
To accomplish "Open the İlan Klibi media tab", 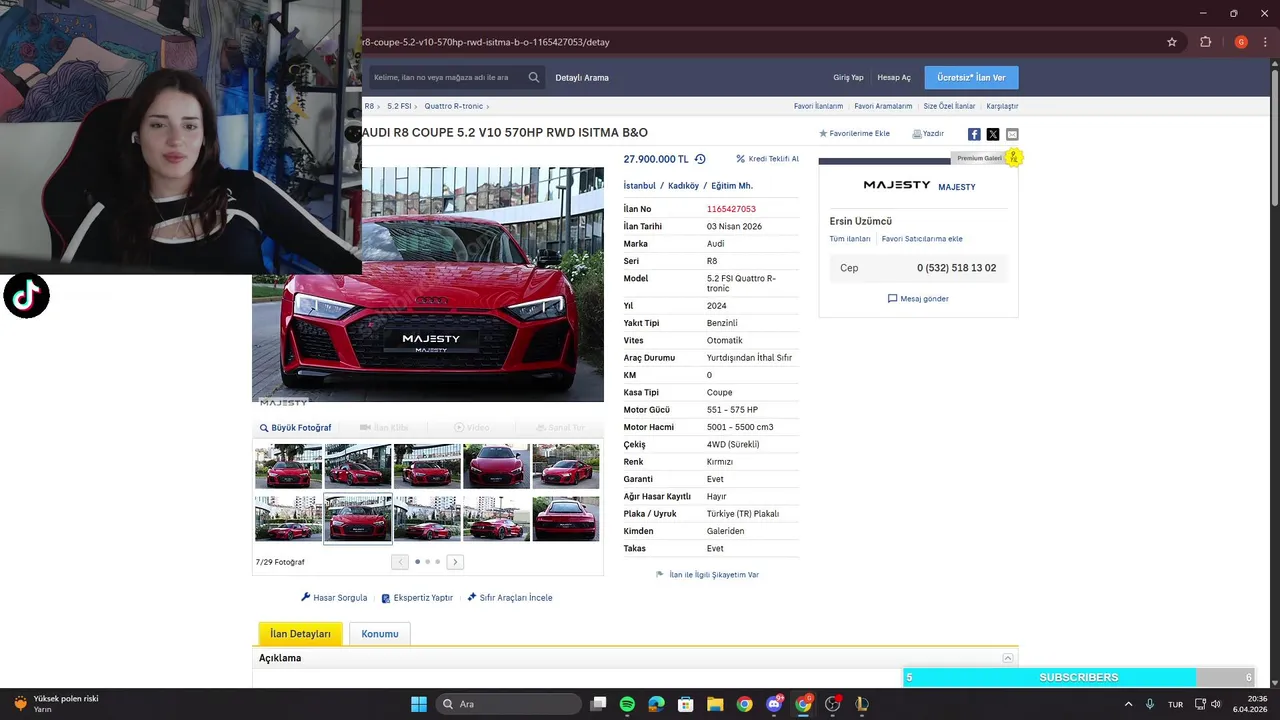I will pyautogui.click(x=384, y=428).
